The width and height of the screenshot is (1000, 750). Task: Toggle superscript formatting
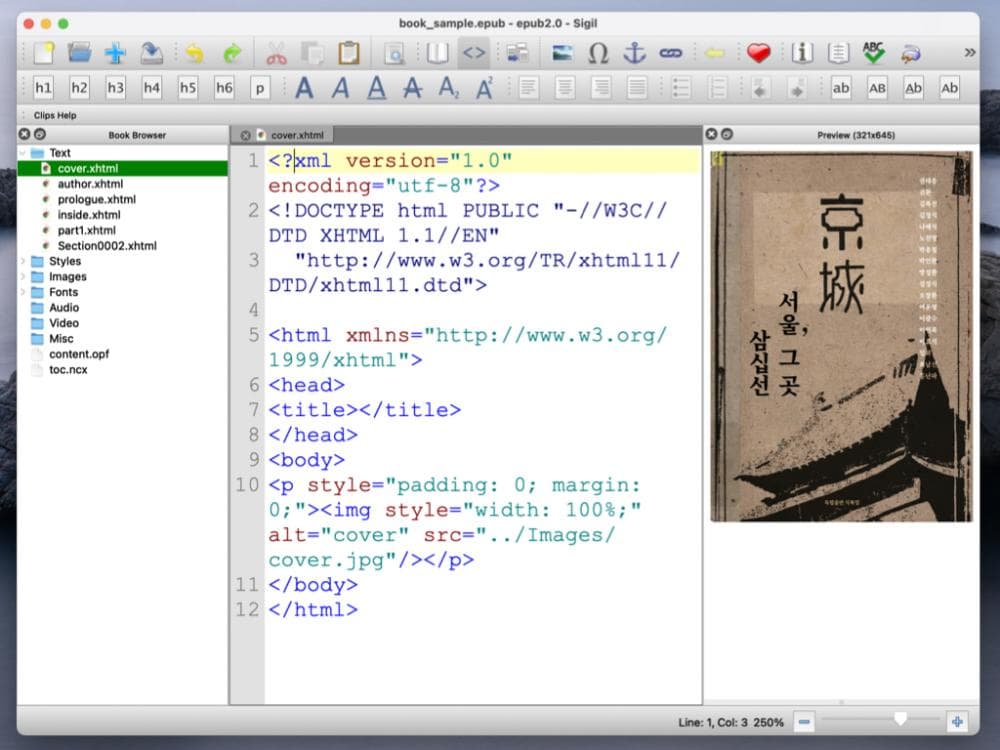[x=485, y=88]
